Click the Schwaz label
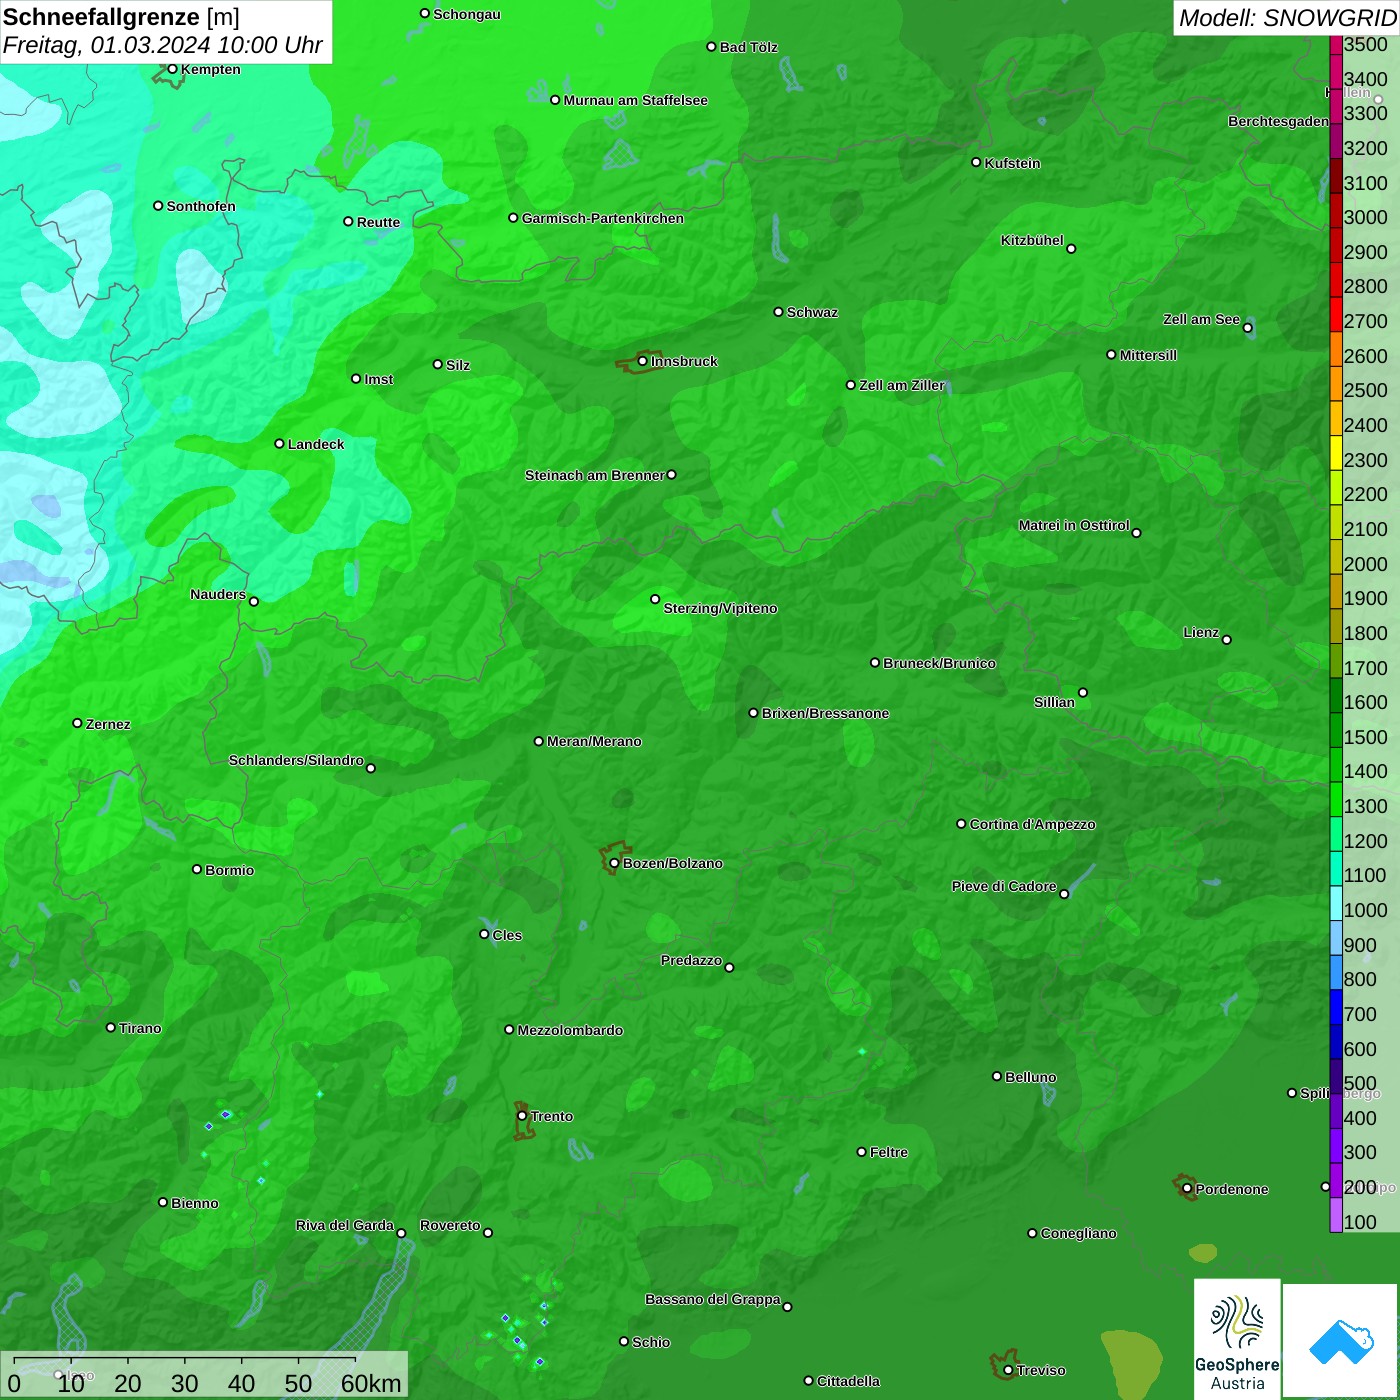 click(x=812, y=312)
